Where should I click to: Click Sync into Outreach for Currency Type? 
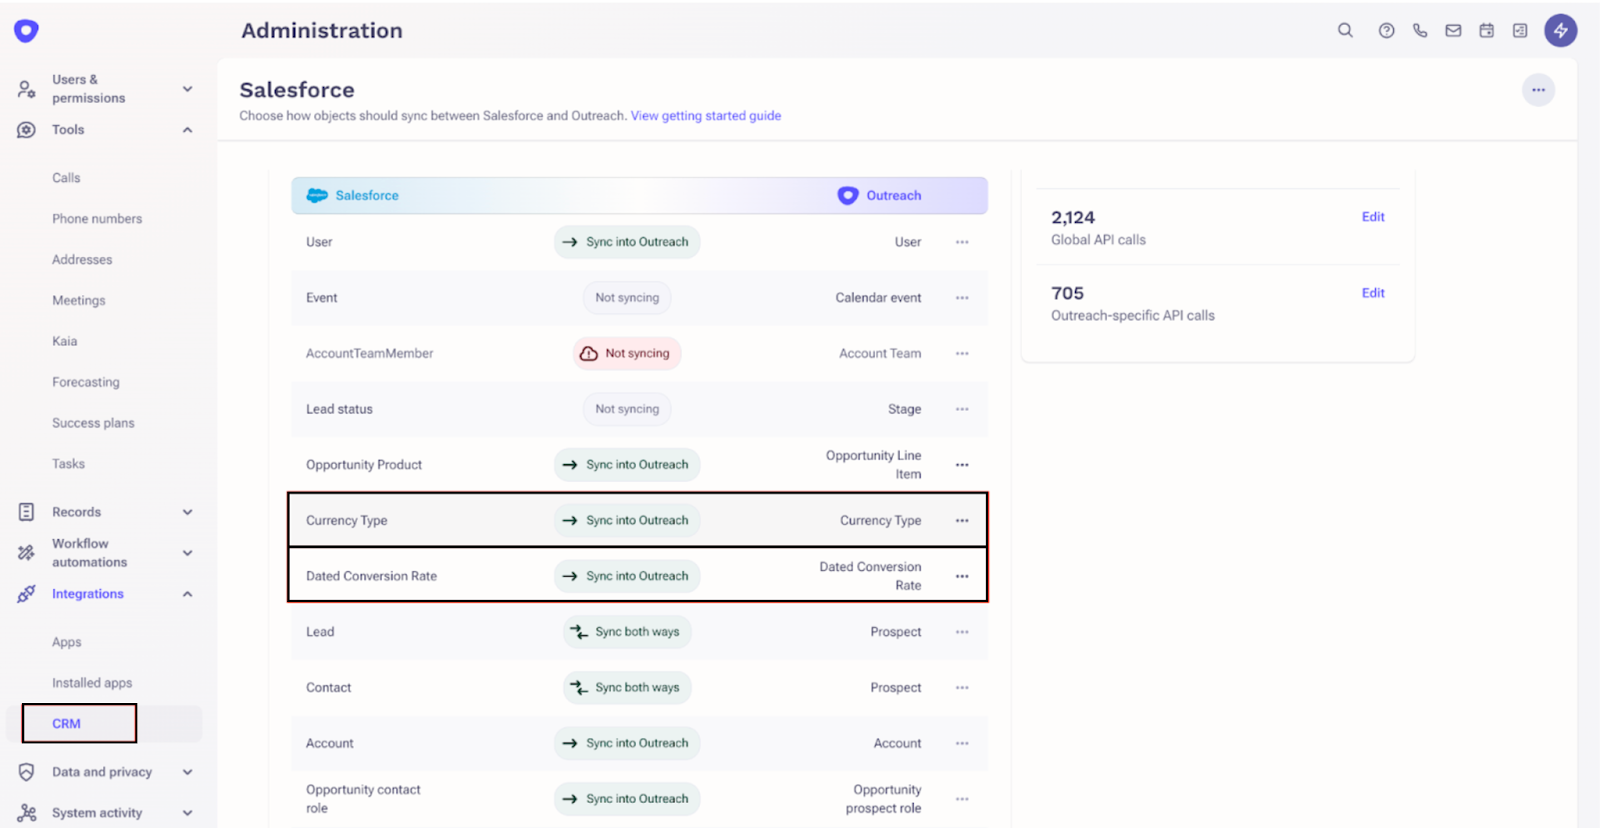(627, 521)
